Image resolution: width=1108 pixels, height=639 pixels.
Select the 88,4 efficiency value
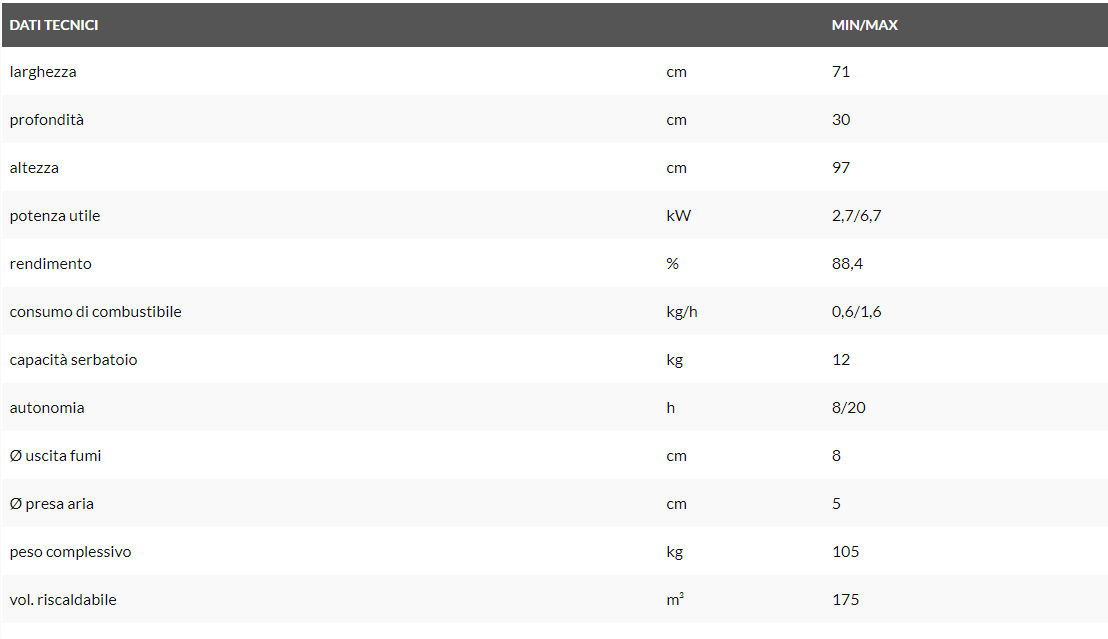click(848, 264)
